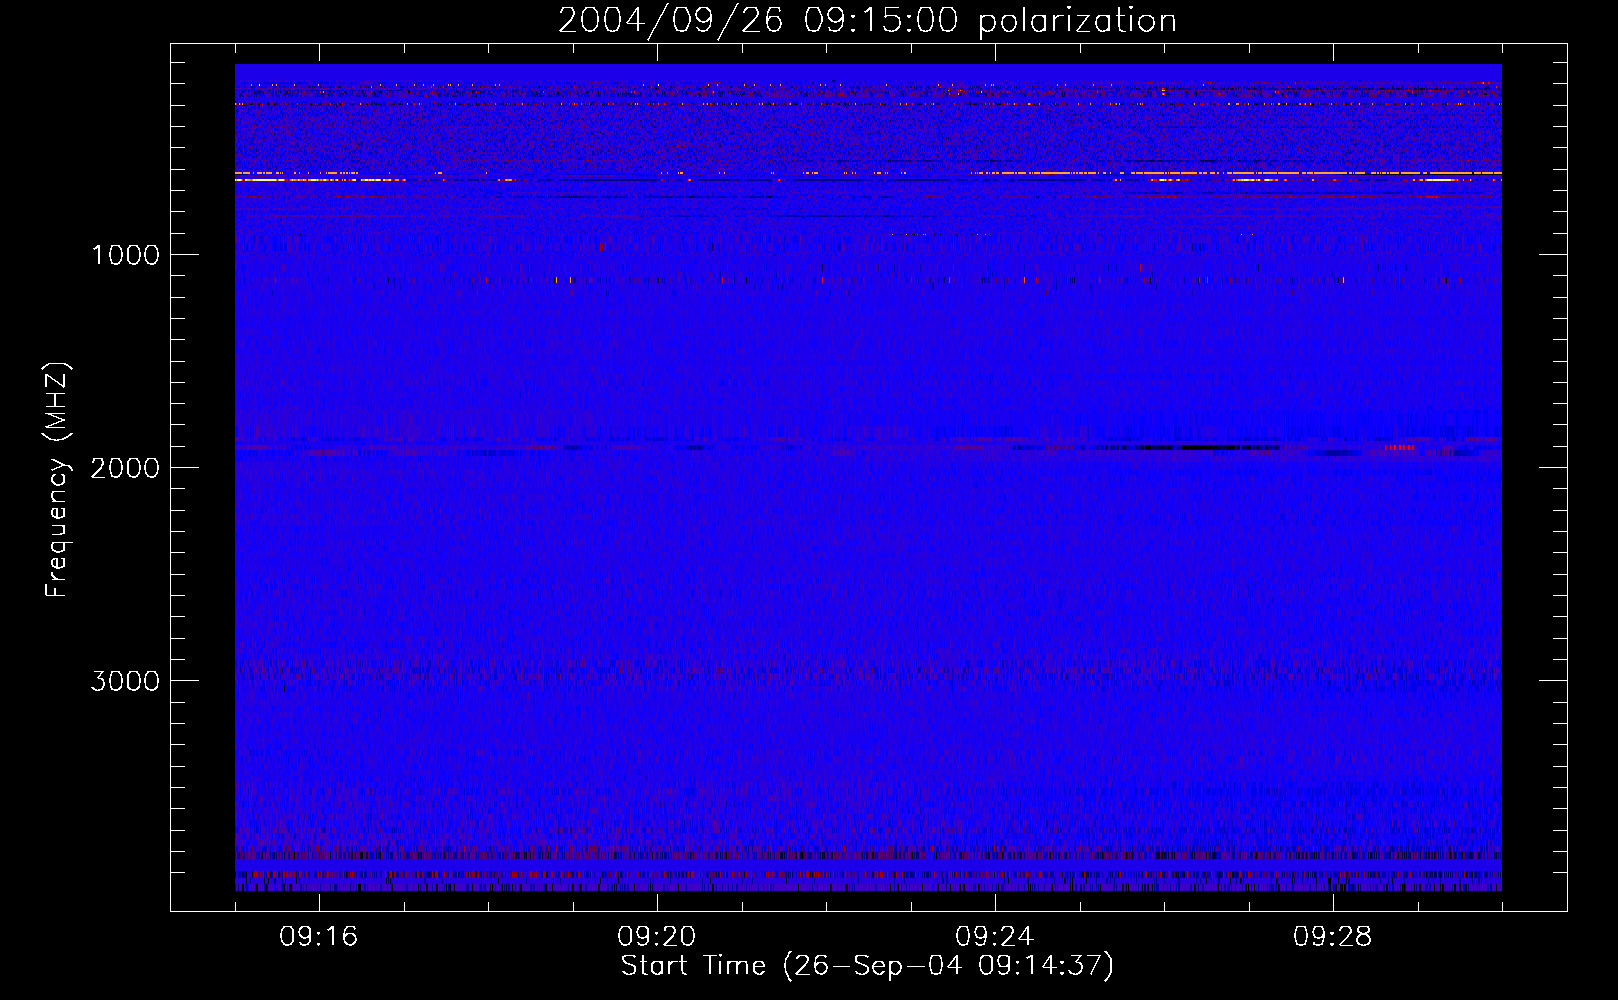This screenshot has height=1000, width=1618.
Task: Click the 09:16 time tick label
Action: [x=319, y=937]
